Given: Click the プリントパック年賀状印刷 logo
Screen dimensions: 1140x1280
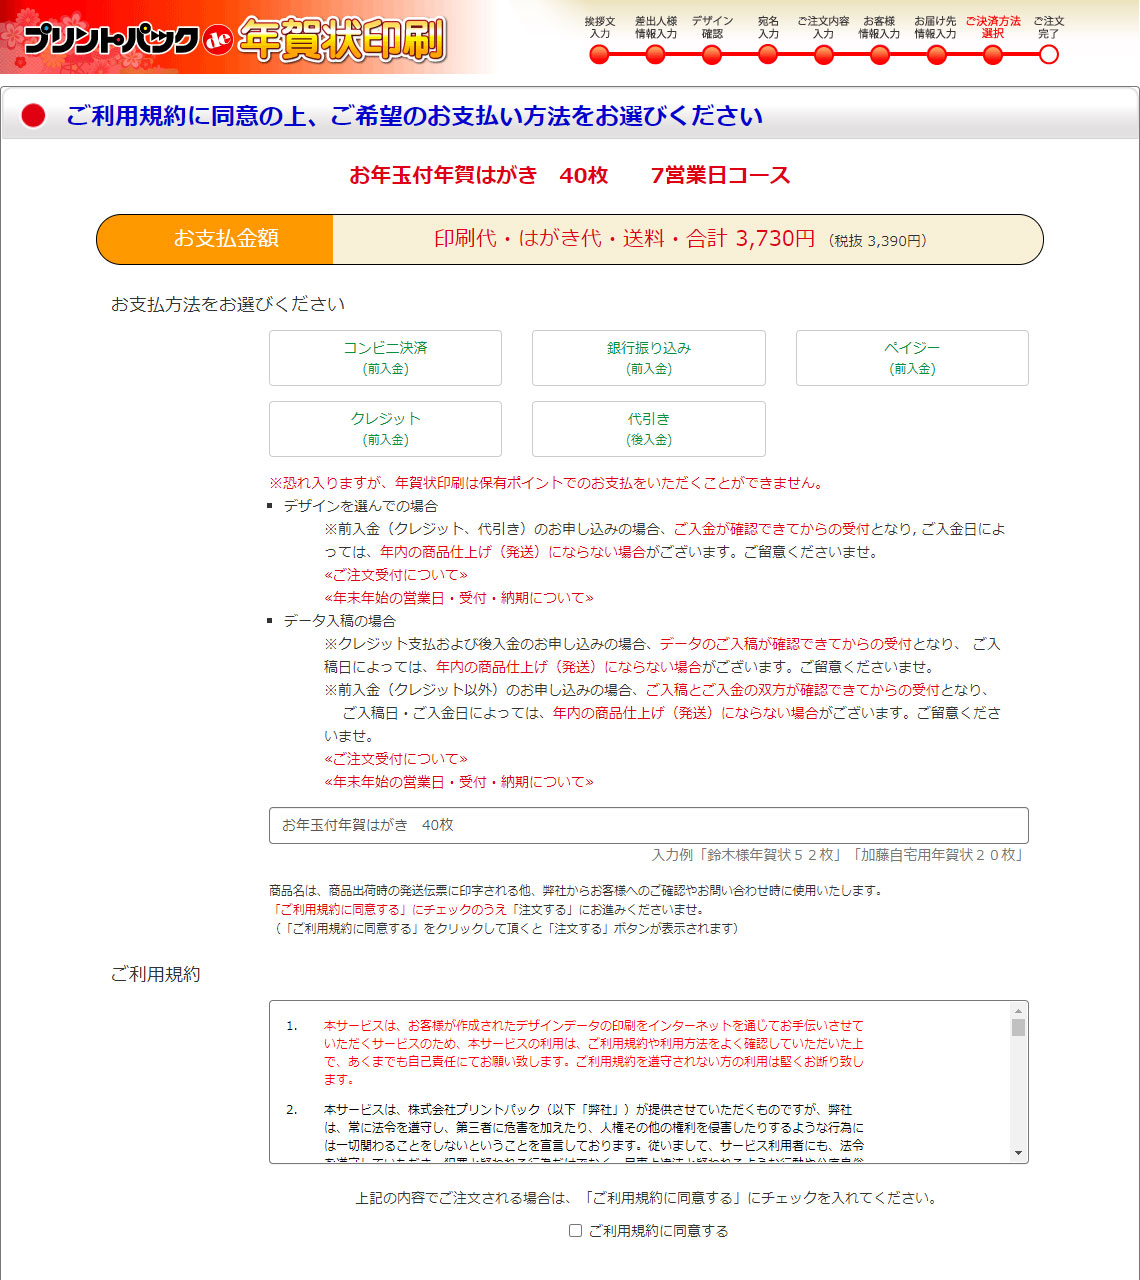Looking at the screenshot, I should (x=235, y=38).
